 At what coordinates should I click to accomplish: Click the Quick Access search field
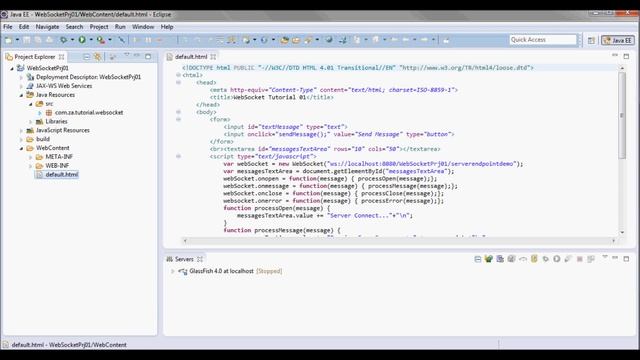[x=543, y=40]
